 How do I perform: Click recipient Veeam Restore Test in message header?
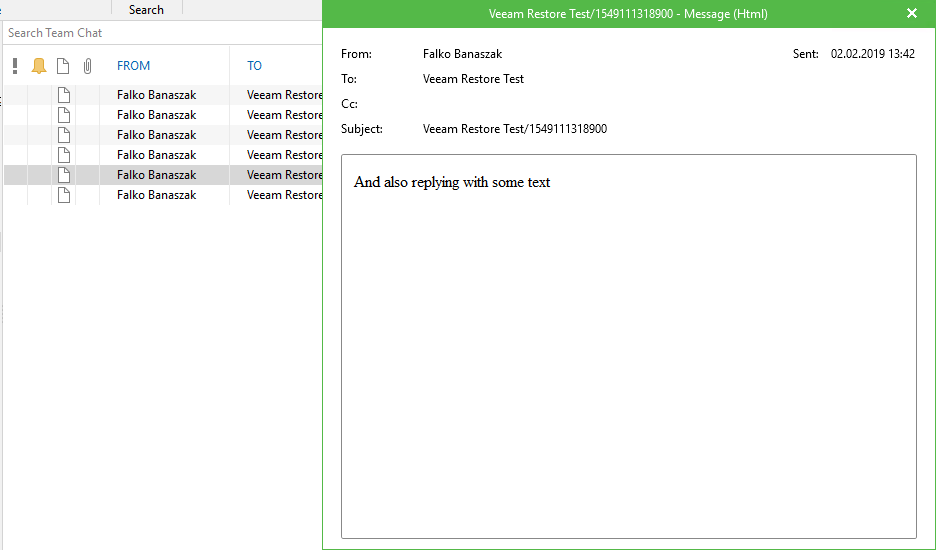click(473, 79)
